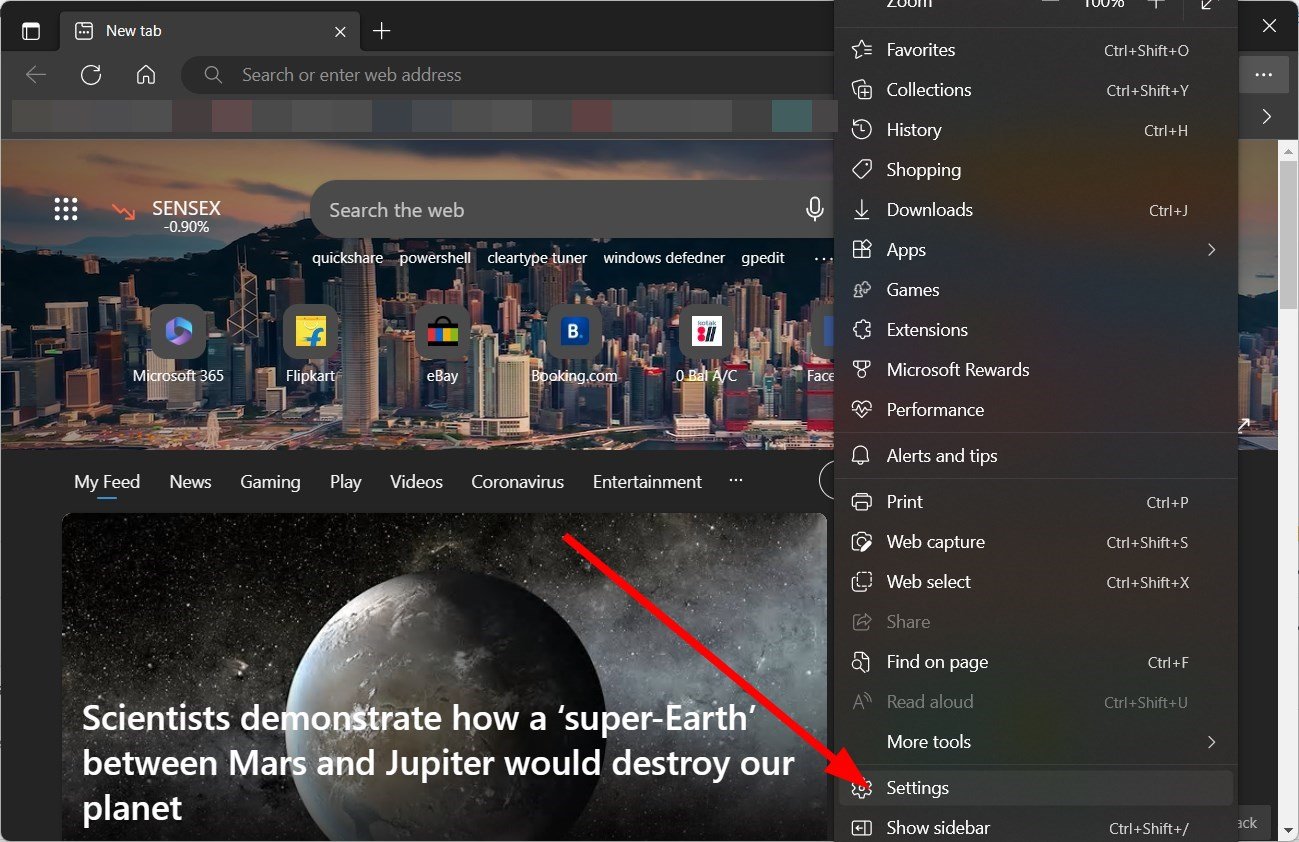Close the New tab tab
Viewport: 1299px width, 842px height.
coord(340,31)
